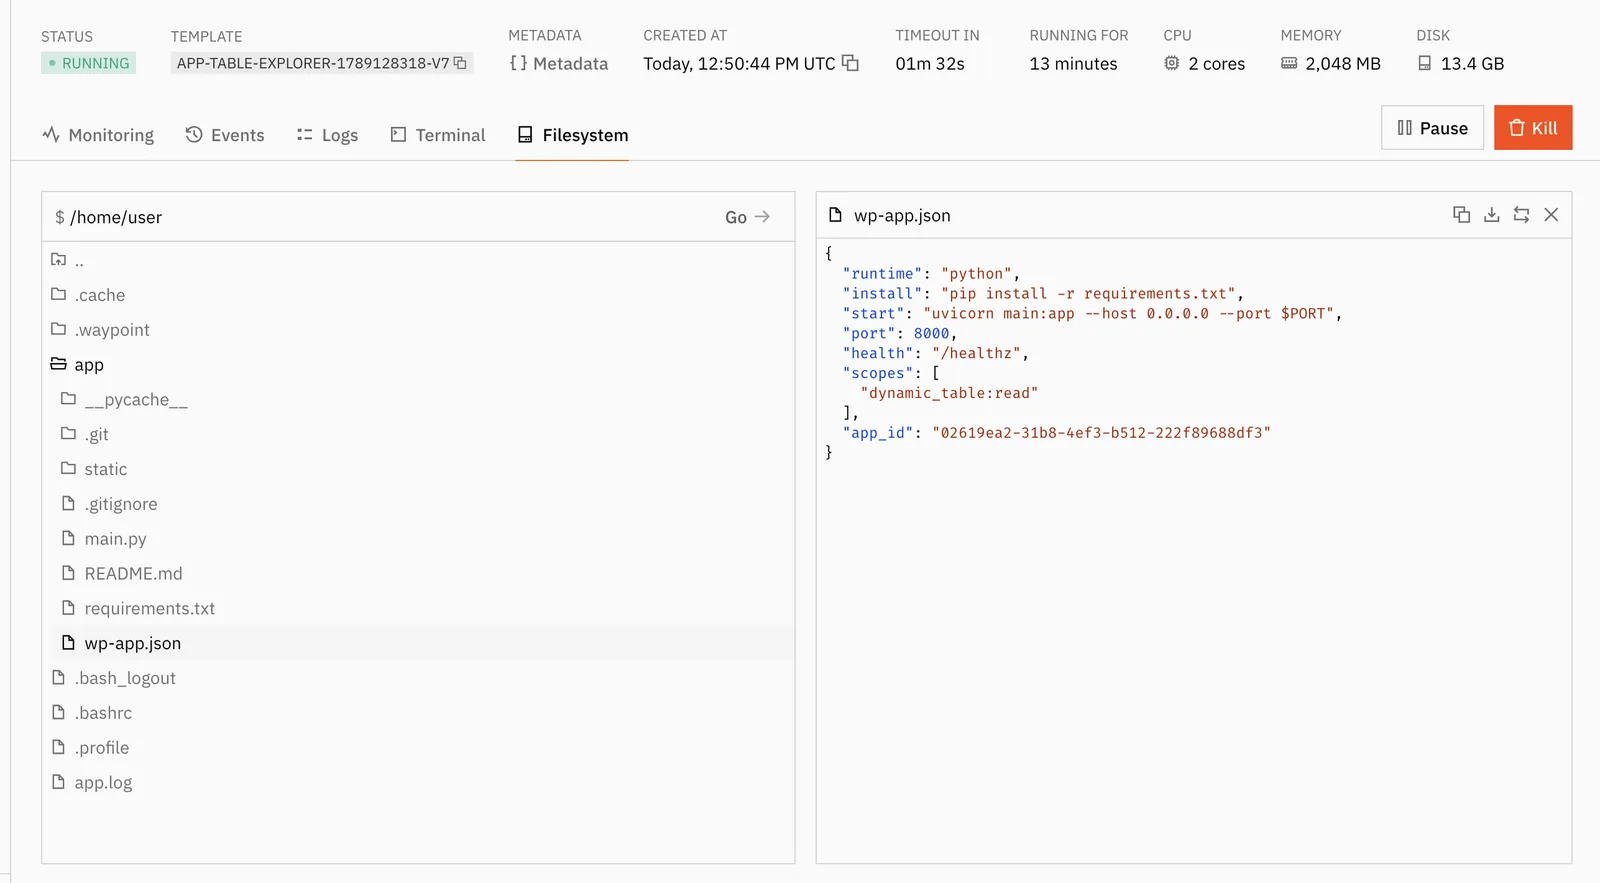This screenshot has width=1600, height=883.
Task: Expand the .cache folder
Action: point(418,295)
